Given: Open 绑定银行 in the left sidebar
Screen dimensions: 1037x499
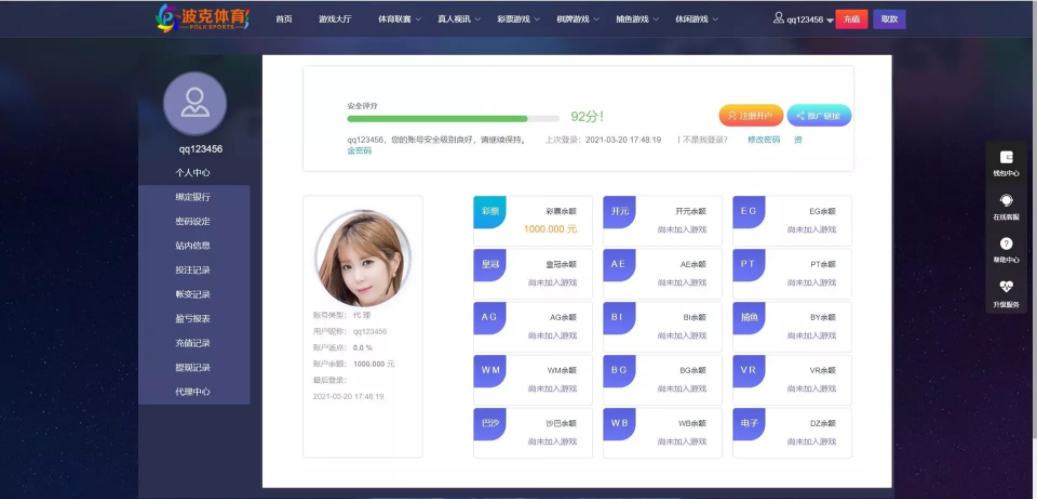Looking at the screenshot, I should [x=193, y=197].
